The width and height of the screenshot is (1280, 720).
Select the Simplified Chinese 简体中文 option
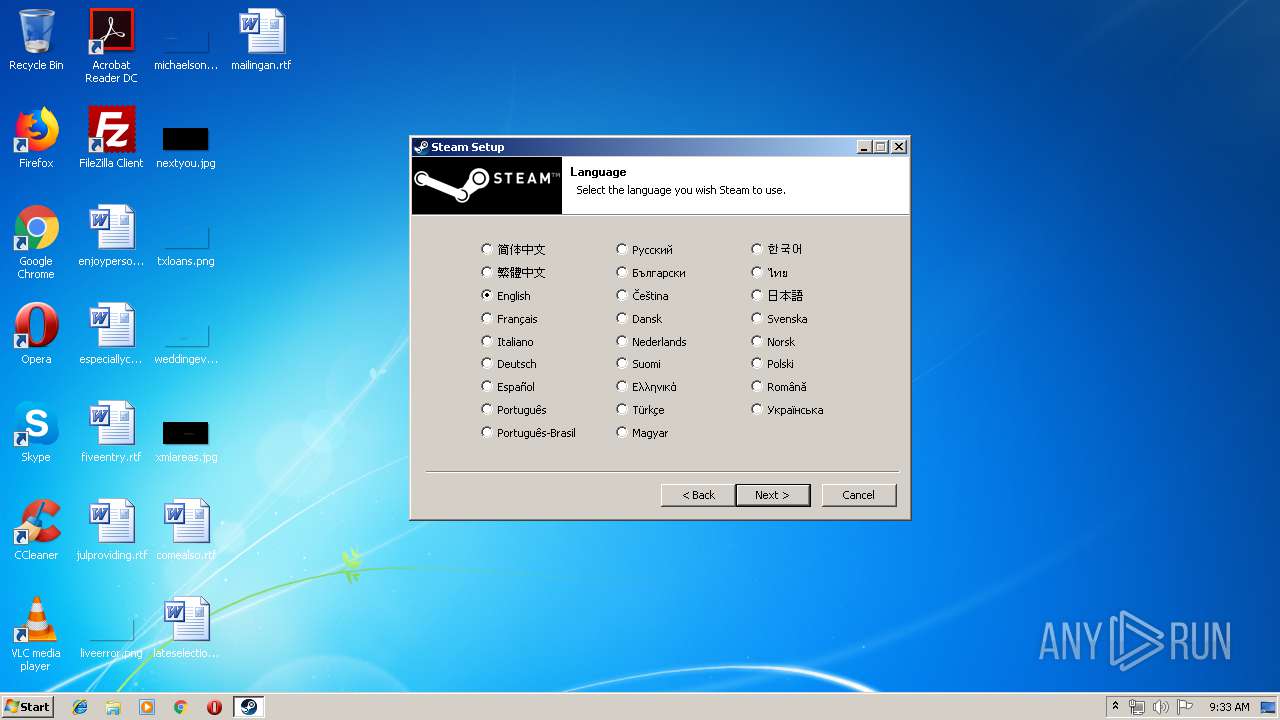514,250
